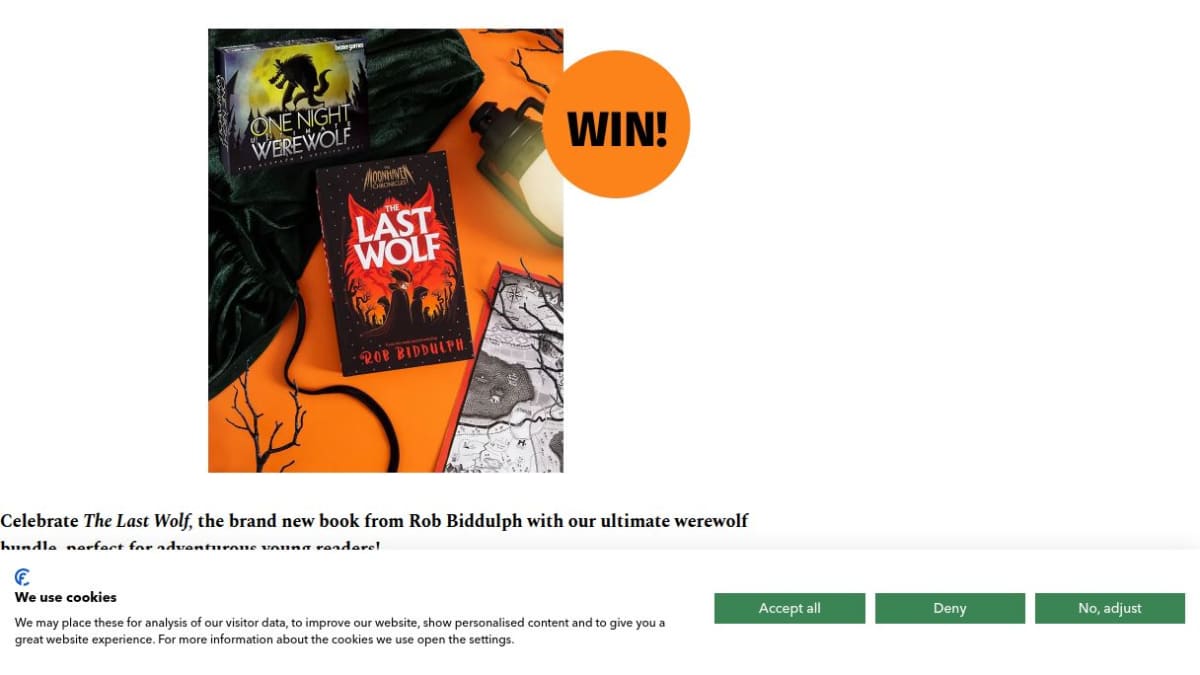Select The Last Wolf book cover
Image resolution: width=1200 pixels, height=675 pixels.
(x=395, y=263)
